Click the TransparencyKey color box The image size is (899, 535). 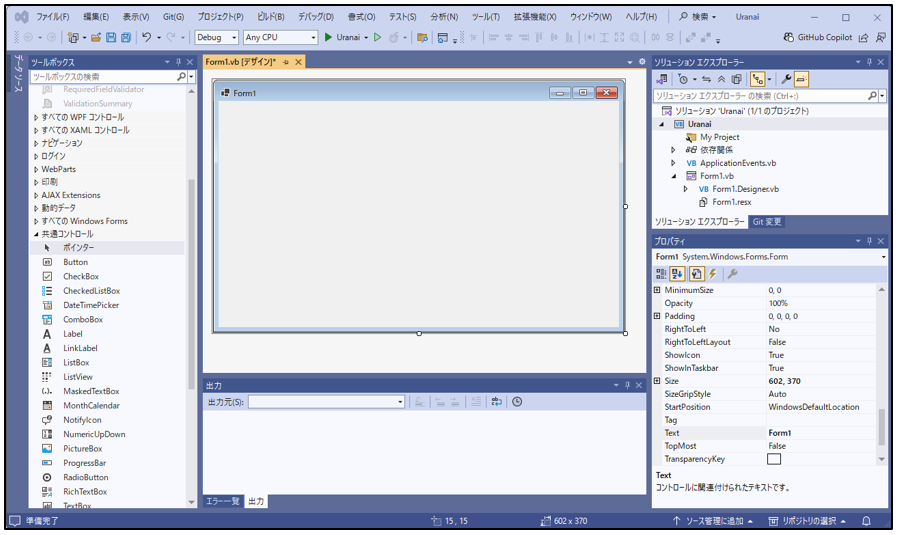[773, 459]
